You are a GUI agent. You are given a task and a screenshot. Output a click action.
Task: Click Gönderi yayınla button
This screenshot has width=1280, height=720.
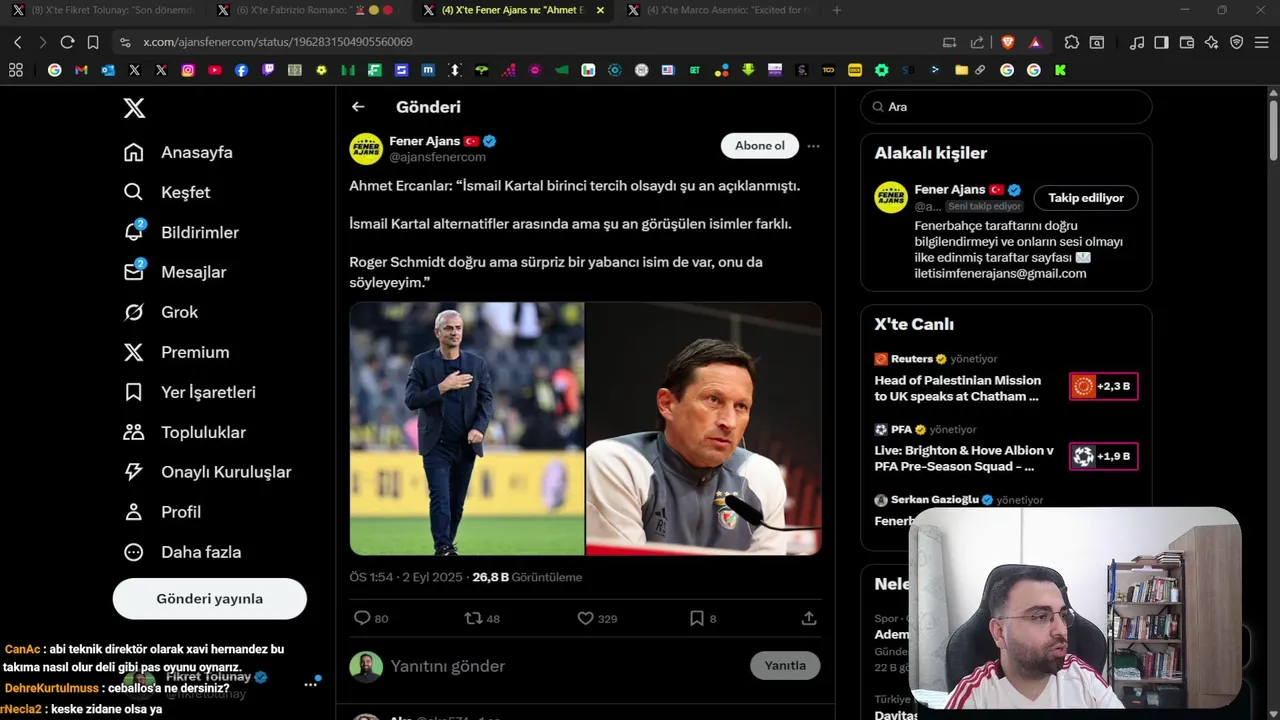point(210,599)
